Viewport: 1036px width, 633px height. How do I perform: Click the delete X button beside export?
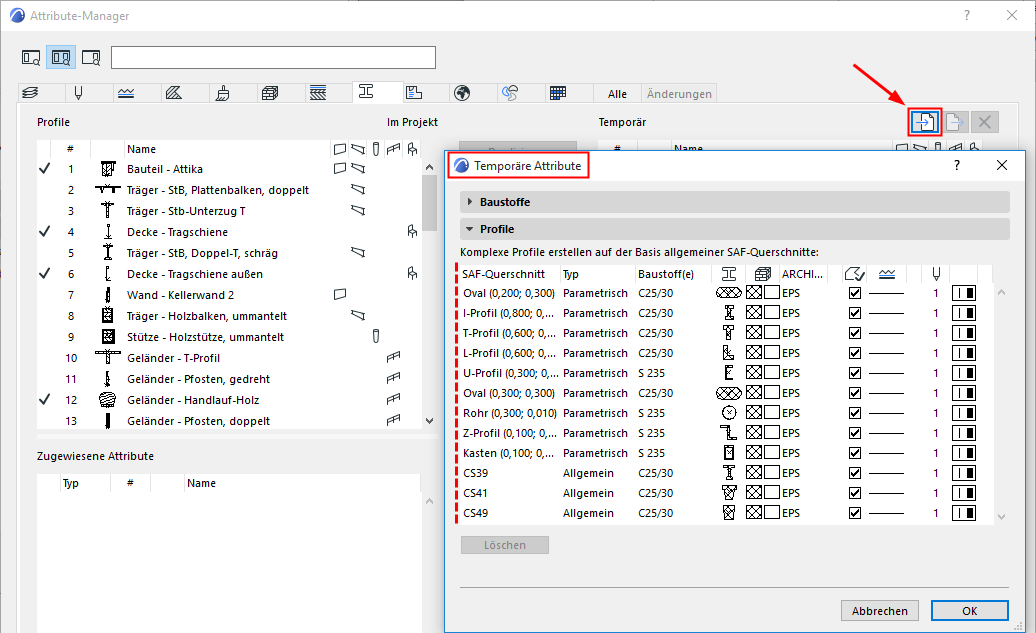point(984,122)
